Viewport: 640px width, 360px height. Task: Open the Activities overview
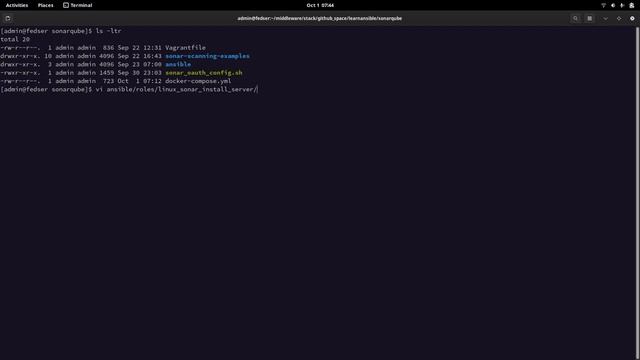click(x=17, y=5)
